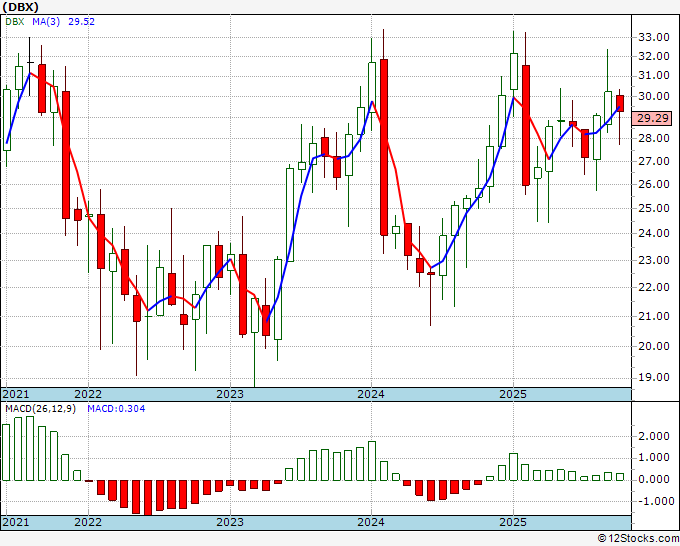Screen dimensions: 680x546
Task: Click the 19.00 price axis label
Action: click(654, 378)
